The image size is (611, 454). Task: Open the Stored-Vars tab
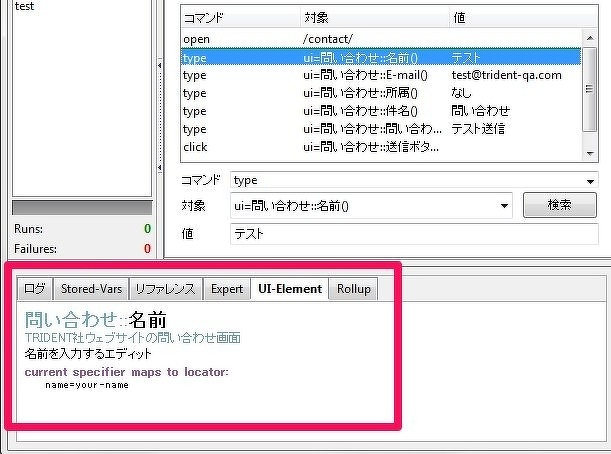click(x=91, y=289)
